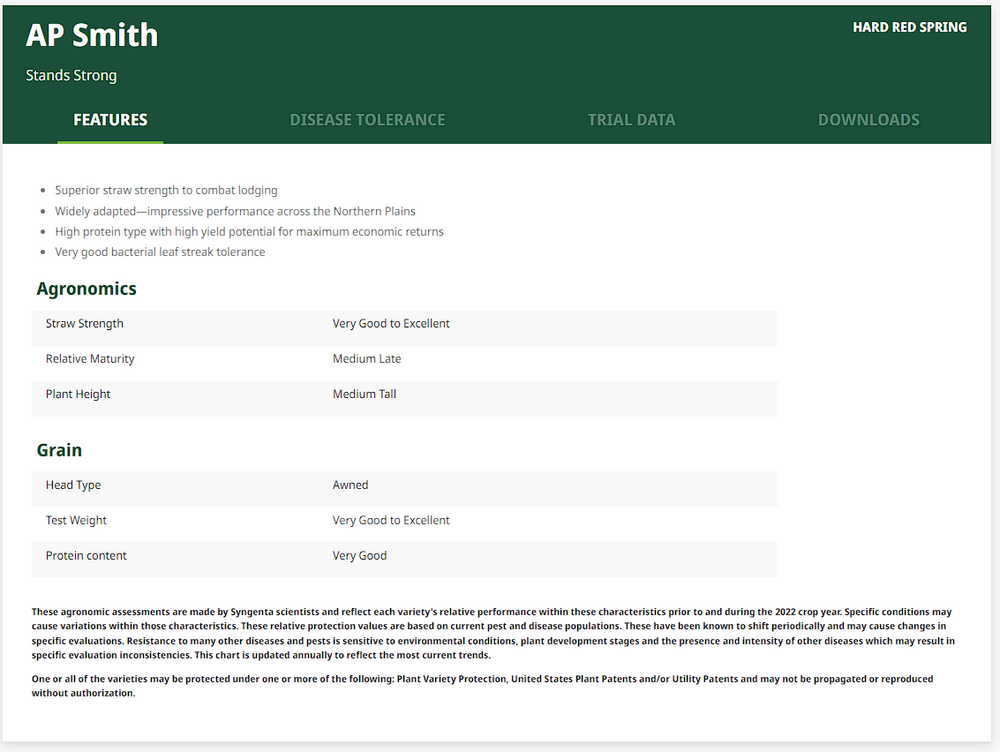Click the high protein type bullet

(249, 232)
